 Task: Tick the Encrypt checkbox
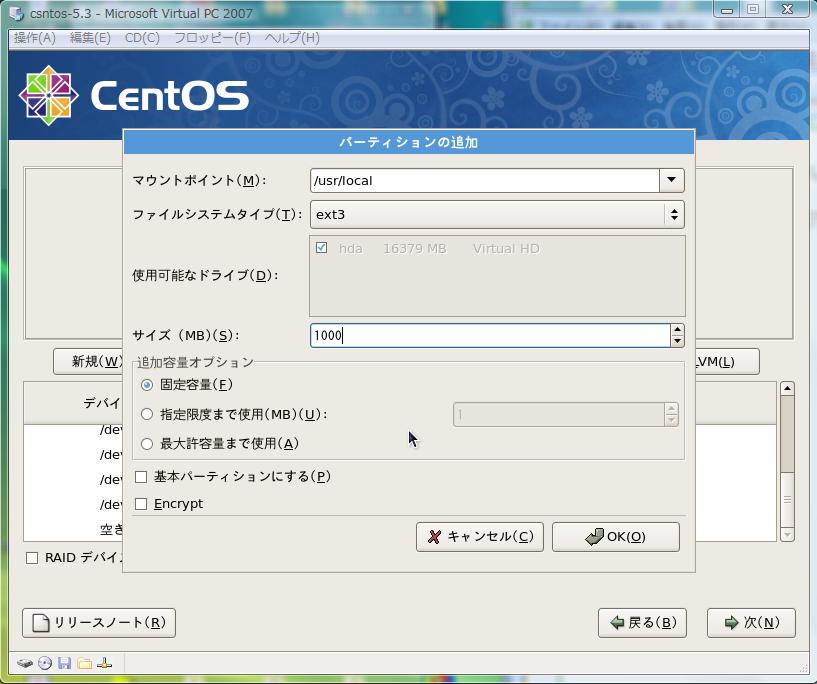pyautogui.click(x=141, y=504)
